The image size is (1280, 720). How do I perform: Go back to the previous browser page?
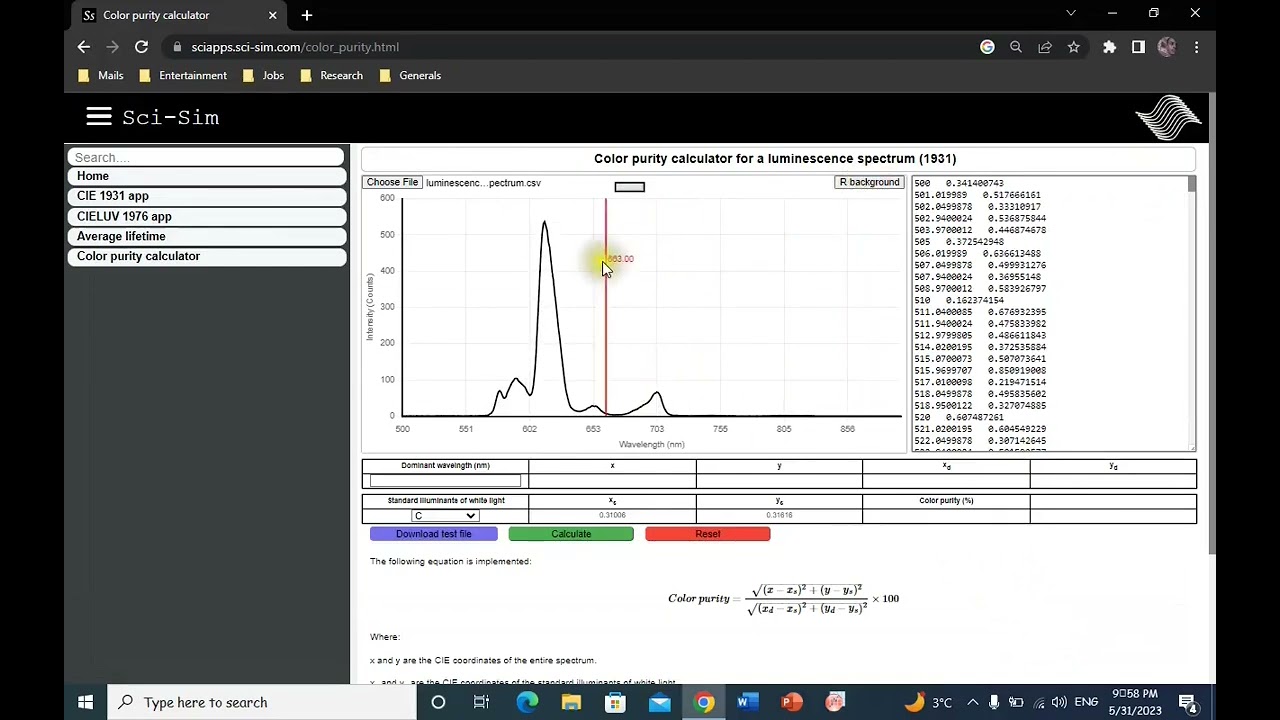[84, 47]
